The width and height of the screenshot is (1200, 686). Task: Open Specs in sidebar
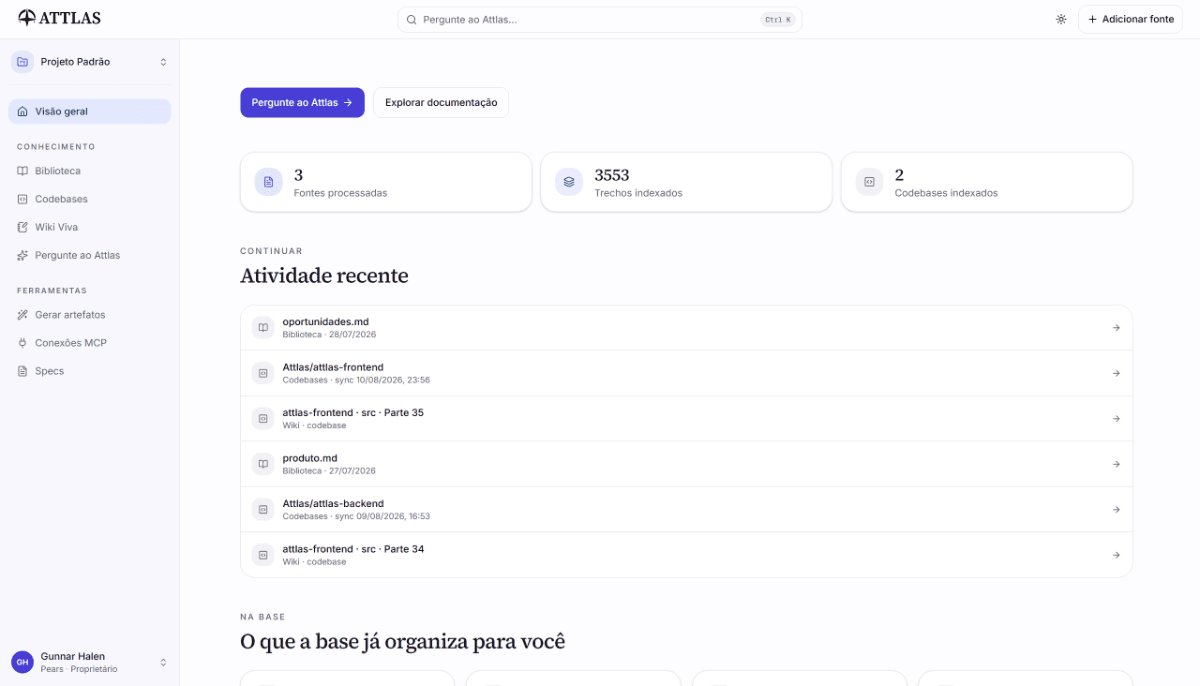click(x=89, y=371)
